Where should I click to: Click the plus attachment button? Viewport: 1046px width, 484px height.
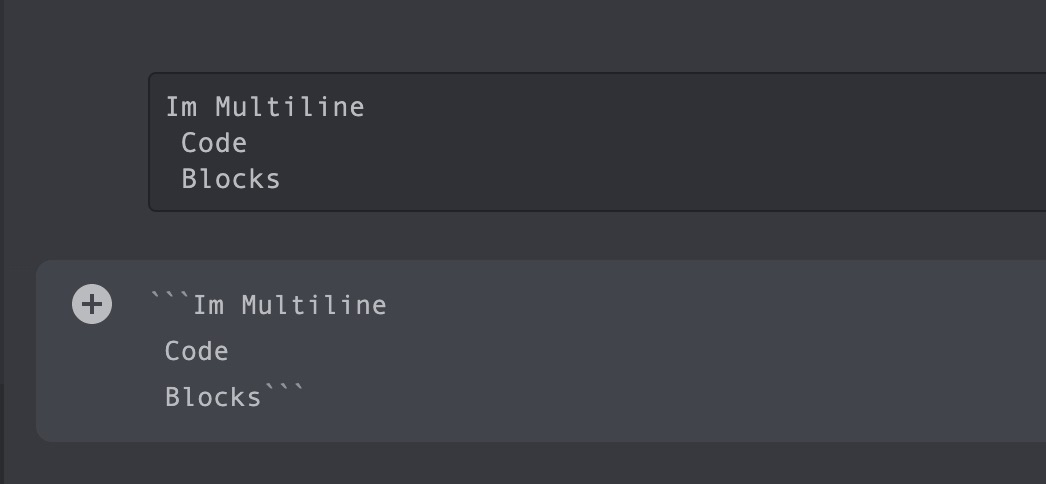pyautogui.click(x=92, y=304)
